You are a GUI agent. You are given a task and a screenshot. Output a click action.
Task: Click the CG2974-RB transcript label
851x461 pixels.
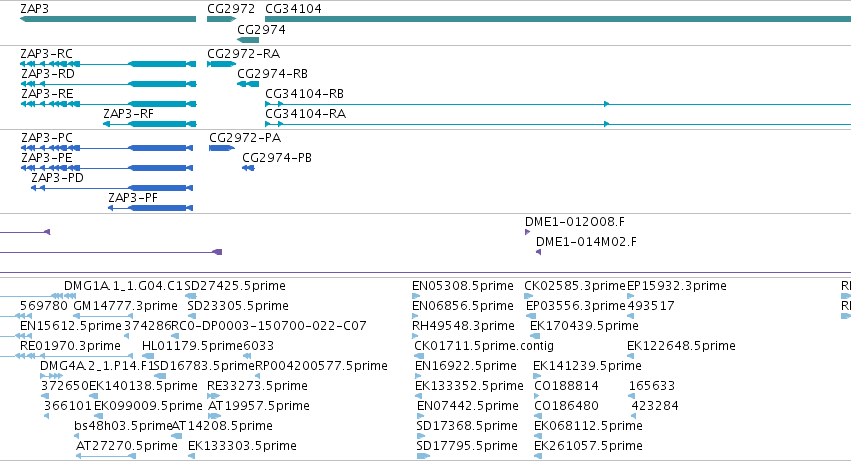pos(272,74)
